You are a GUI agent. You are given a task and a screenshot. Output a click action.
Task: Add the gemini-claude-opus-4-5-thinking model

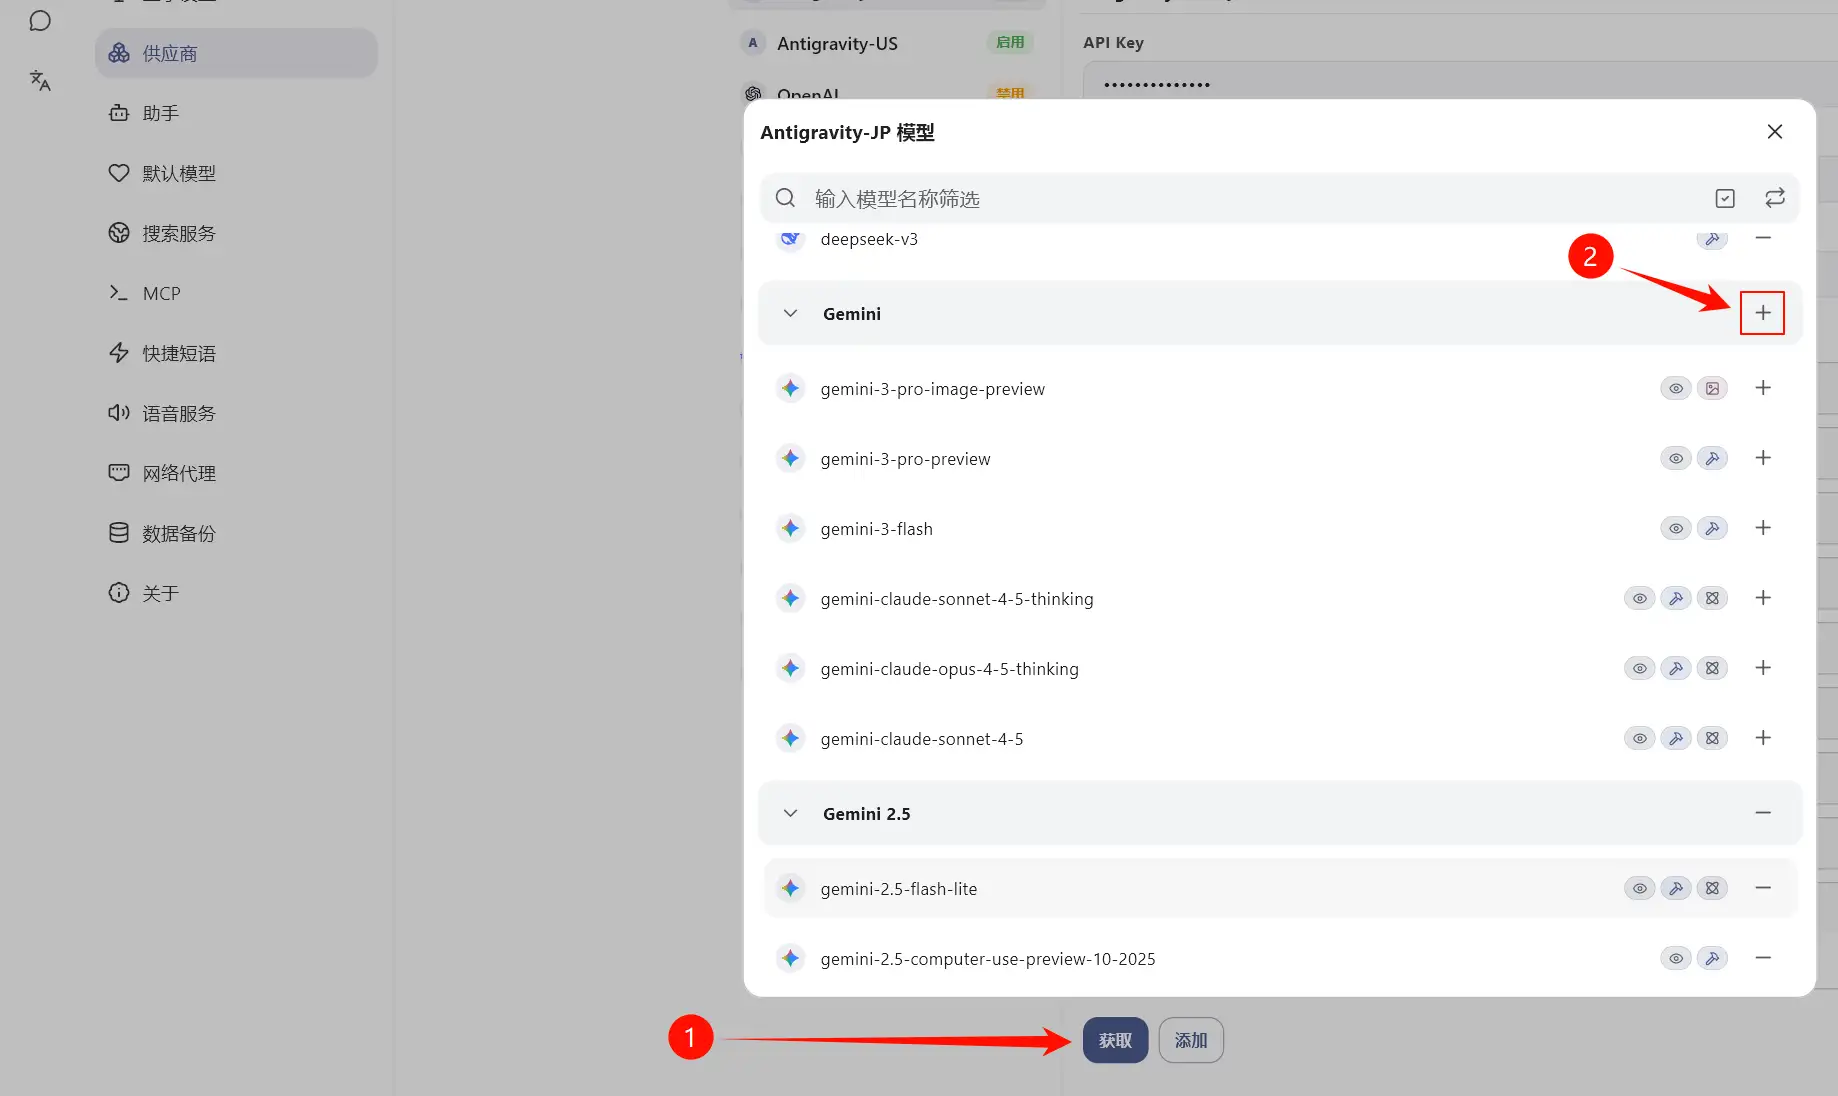click(x=1762, y=668)
